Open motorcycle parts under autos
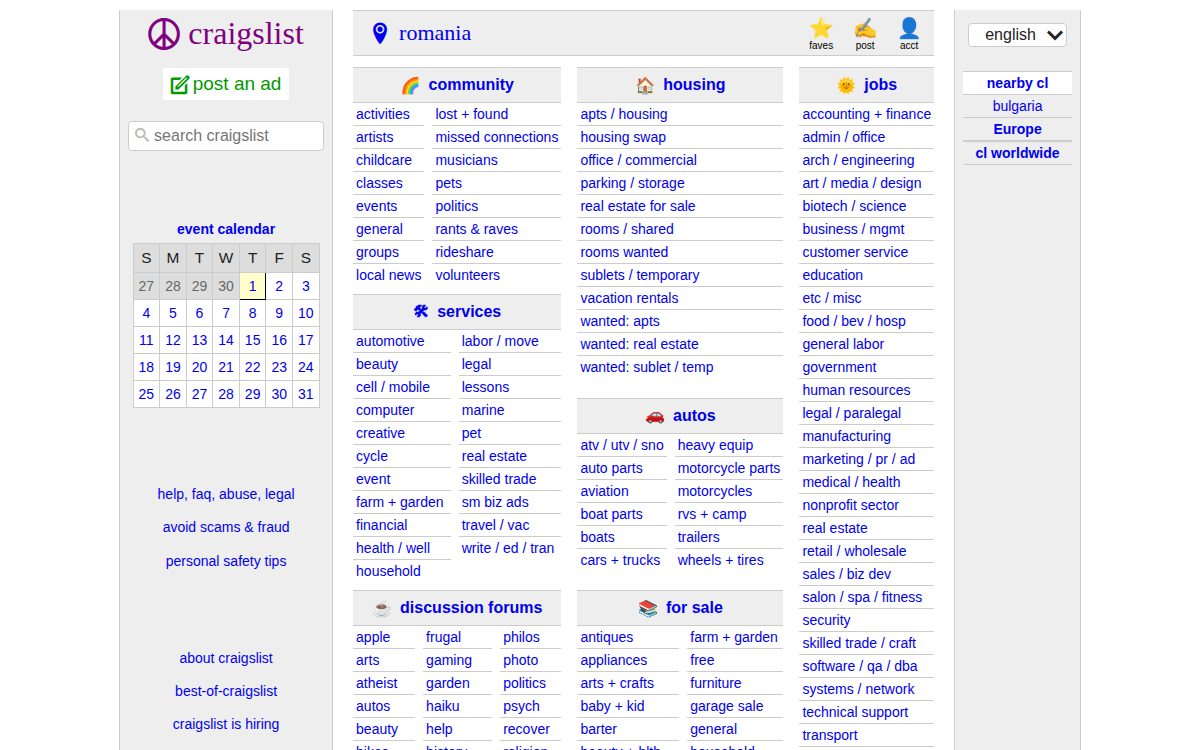 [729, 468]
